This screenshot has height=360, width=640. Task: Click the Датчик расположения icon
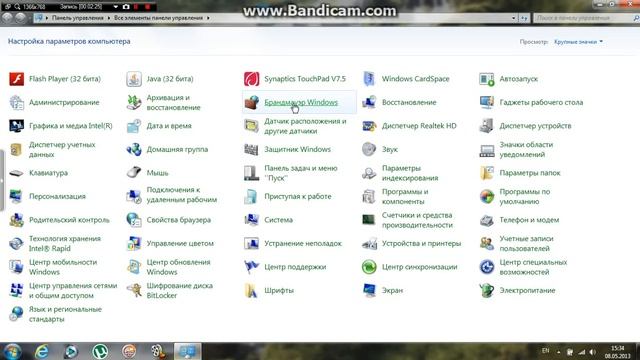pos(251,126)
